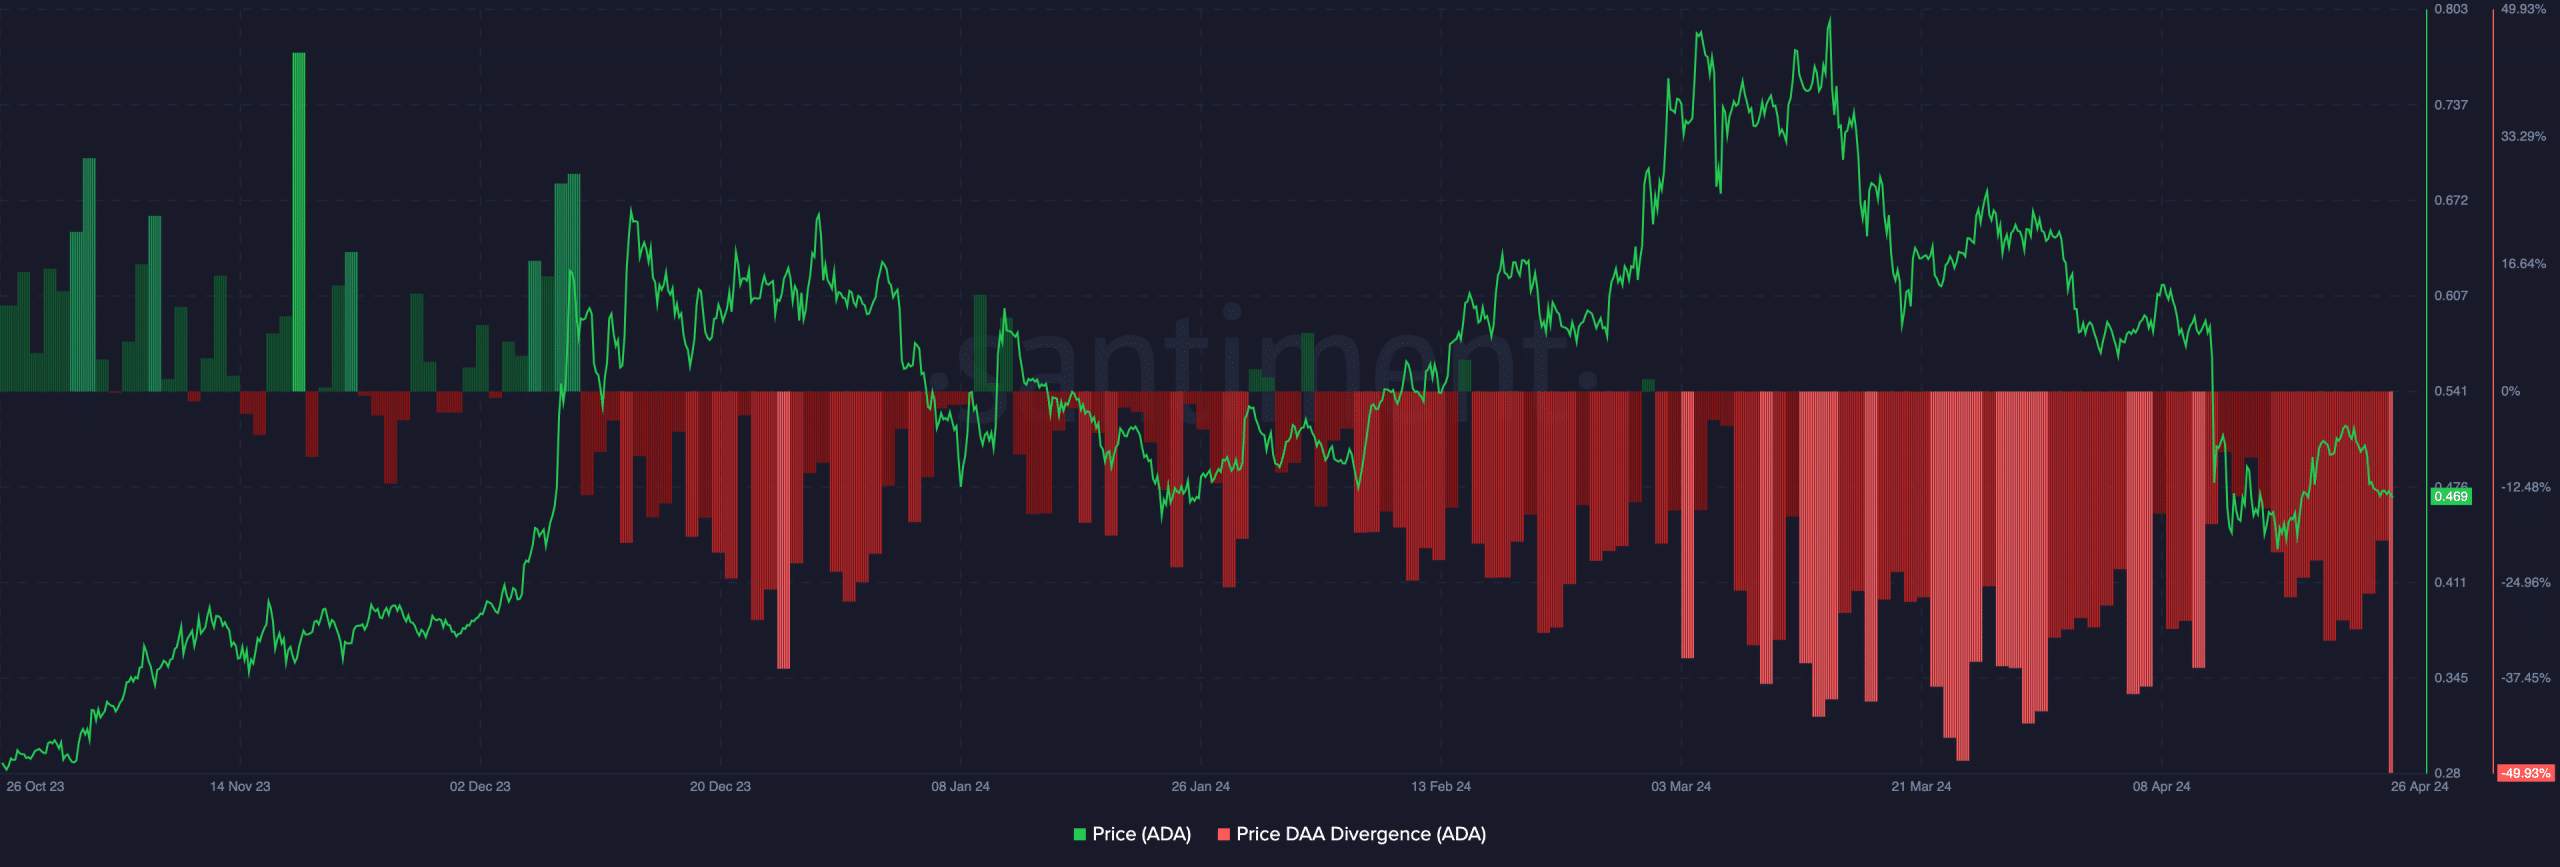This screenshot has width=2560, height=867.
Task: Click the 0.607 price axis label
Action: coord(2451,296)
